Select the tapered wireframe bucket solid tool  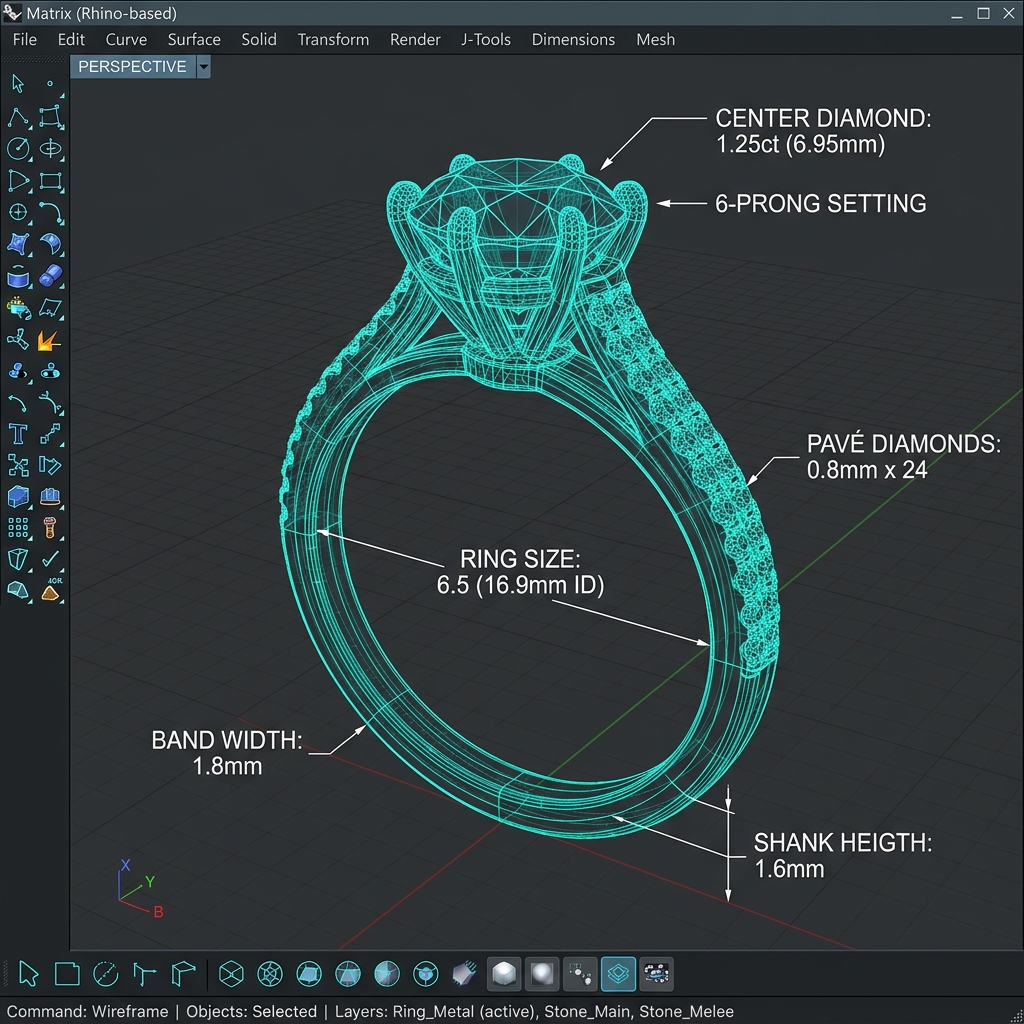pyautogui.click(x=18, y=559)
